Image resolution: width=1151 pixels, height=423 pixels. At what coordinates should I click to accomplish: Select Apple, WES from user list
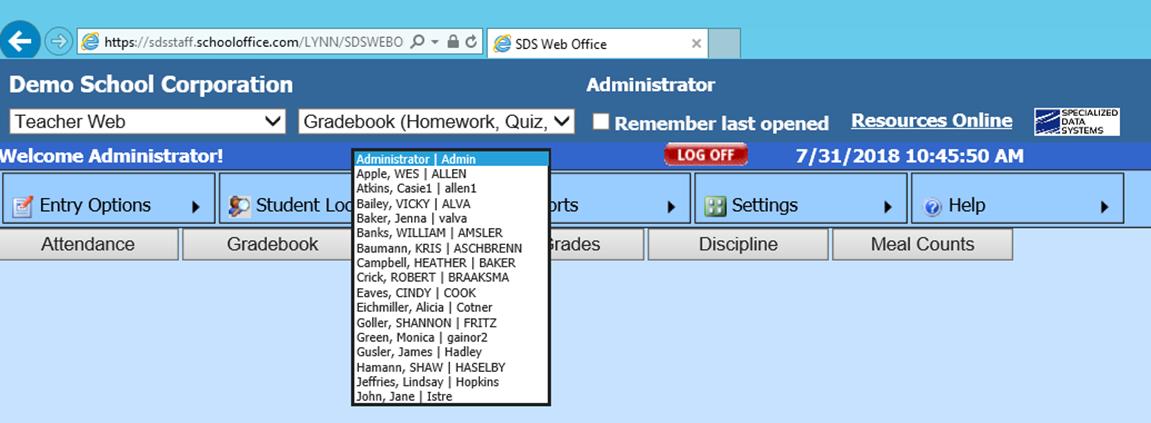click(x=411, y=174)
